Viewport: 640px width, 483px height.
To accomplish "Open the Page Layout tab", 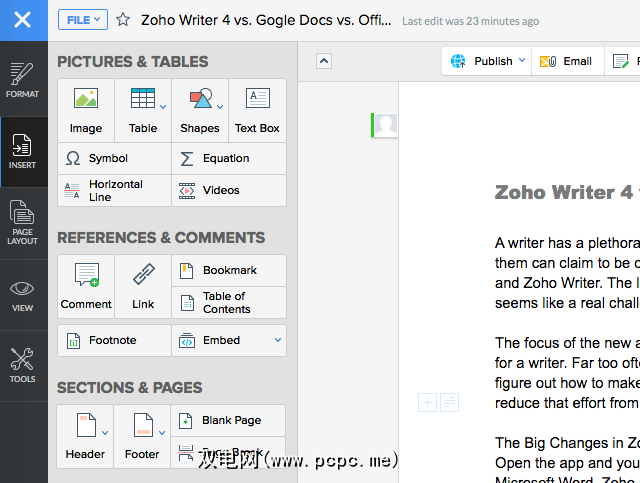I will (x=22, y=223).
